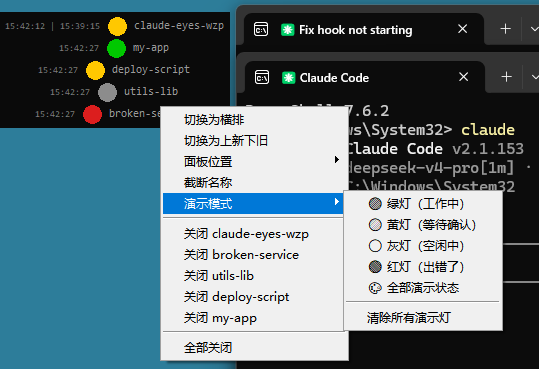The height and width of the screenshot is (369, 539).
Task: Click the gray status dot for utils-lib
Action: 107,92
